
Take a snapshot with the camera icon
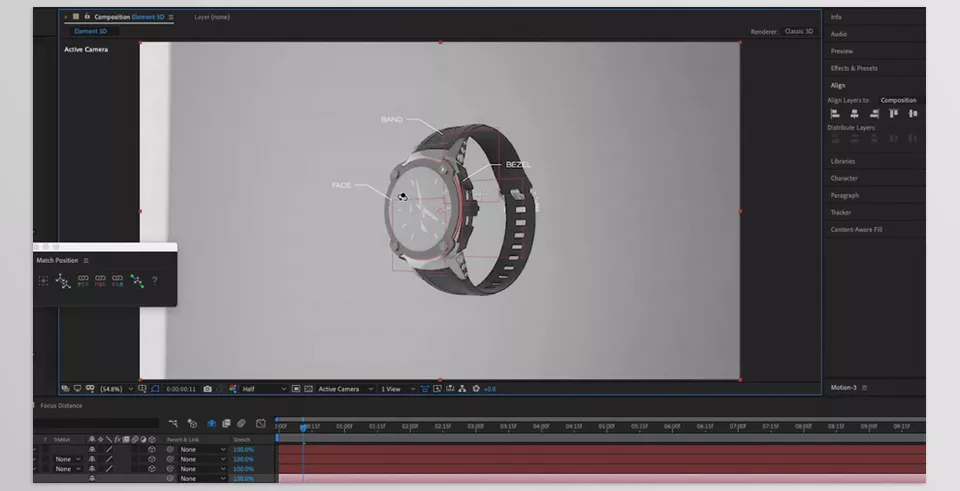(x=207, y=389)
